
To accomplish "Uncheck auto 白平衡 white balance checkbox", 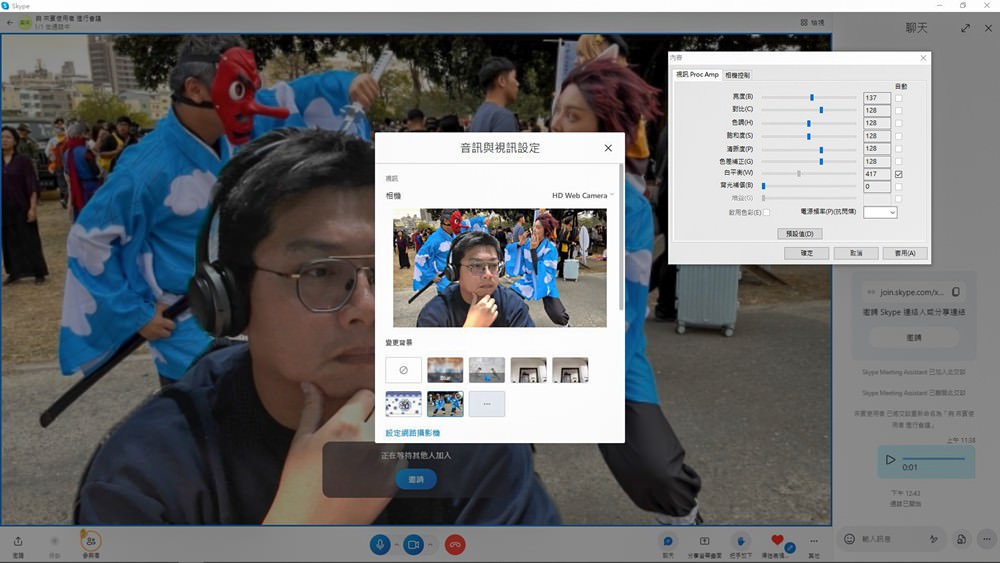I will click(899, 174).
